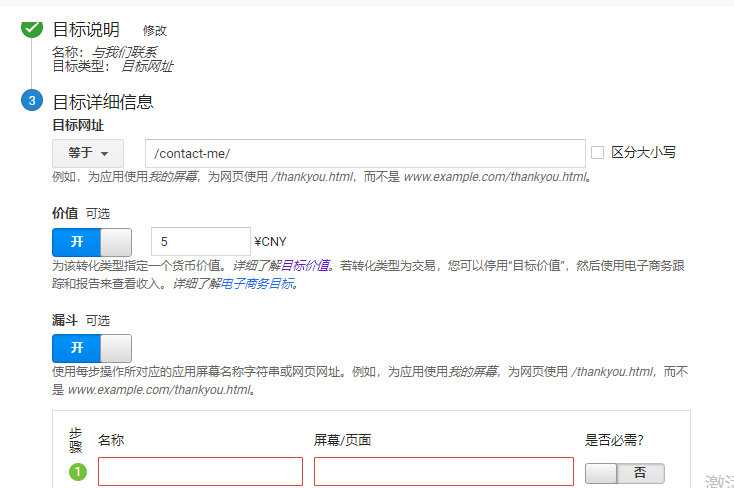Image resolution: width=734 pixels, height=488 pixels.
Task: Open the 目标价值 help link
Action: coord(305,266)
